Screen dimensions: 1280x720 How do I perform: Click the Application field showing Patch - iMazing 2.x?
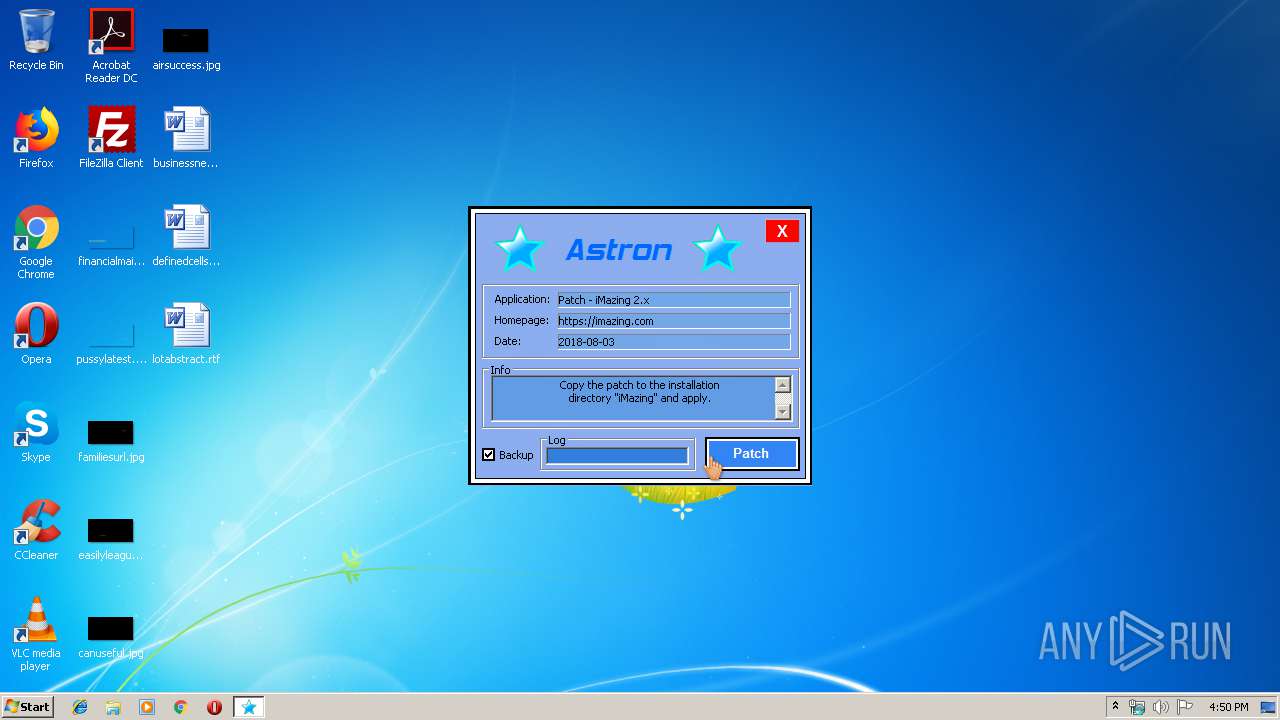tap(673, 300)
